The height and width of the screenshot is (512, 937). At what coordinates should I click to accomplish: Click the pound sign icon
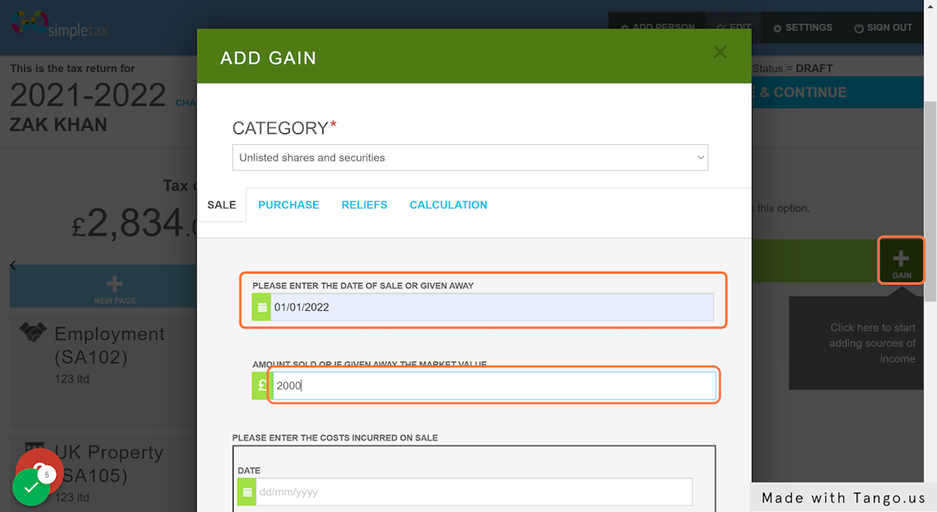tap(262, 385)
